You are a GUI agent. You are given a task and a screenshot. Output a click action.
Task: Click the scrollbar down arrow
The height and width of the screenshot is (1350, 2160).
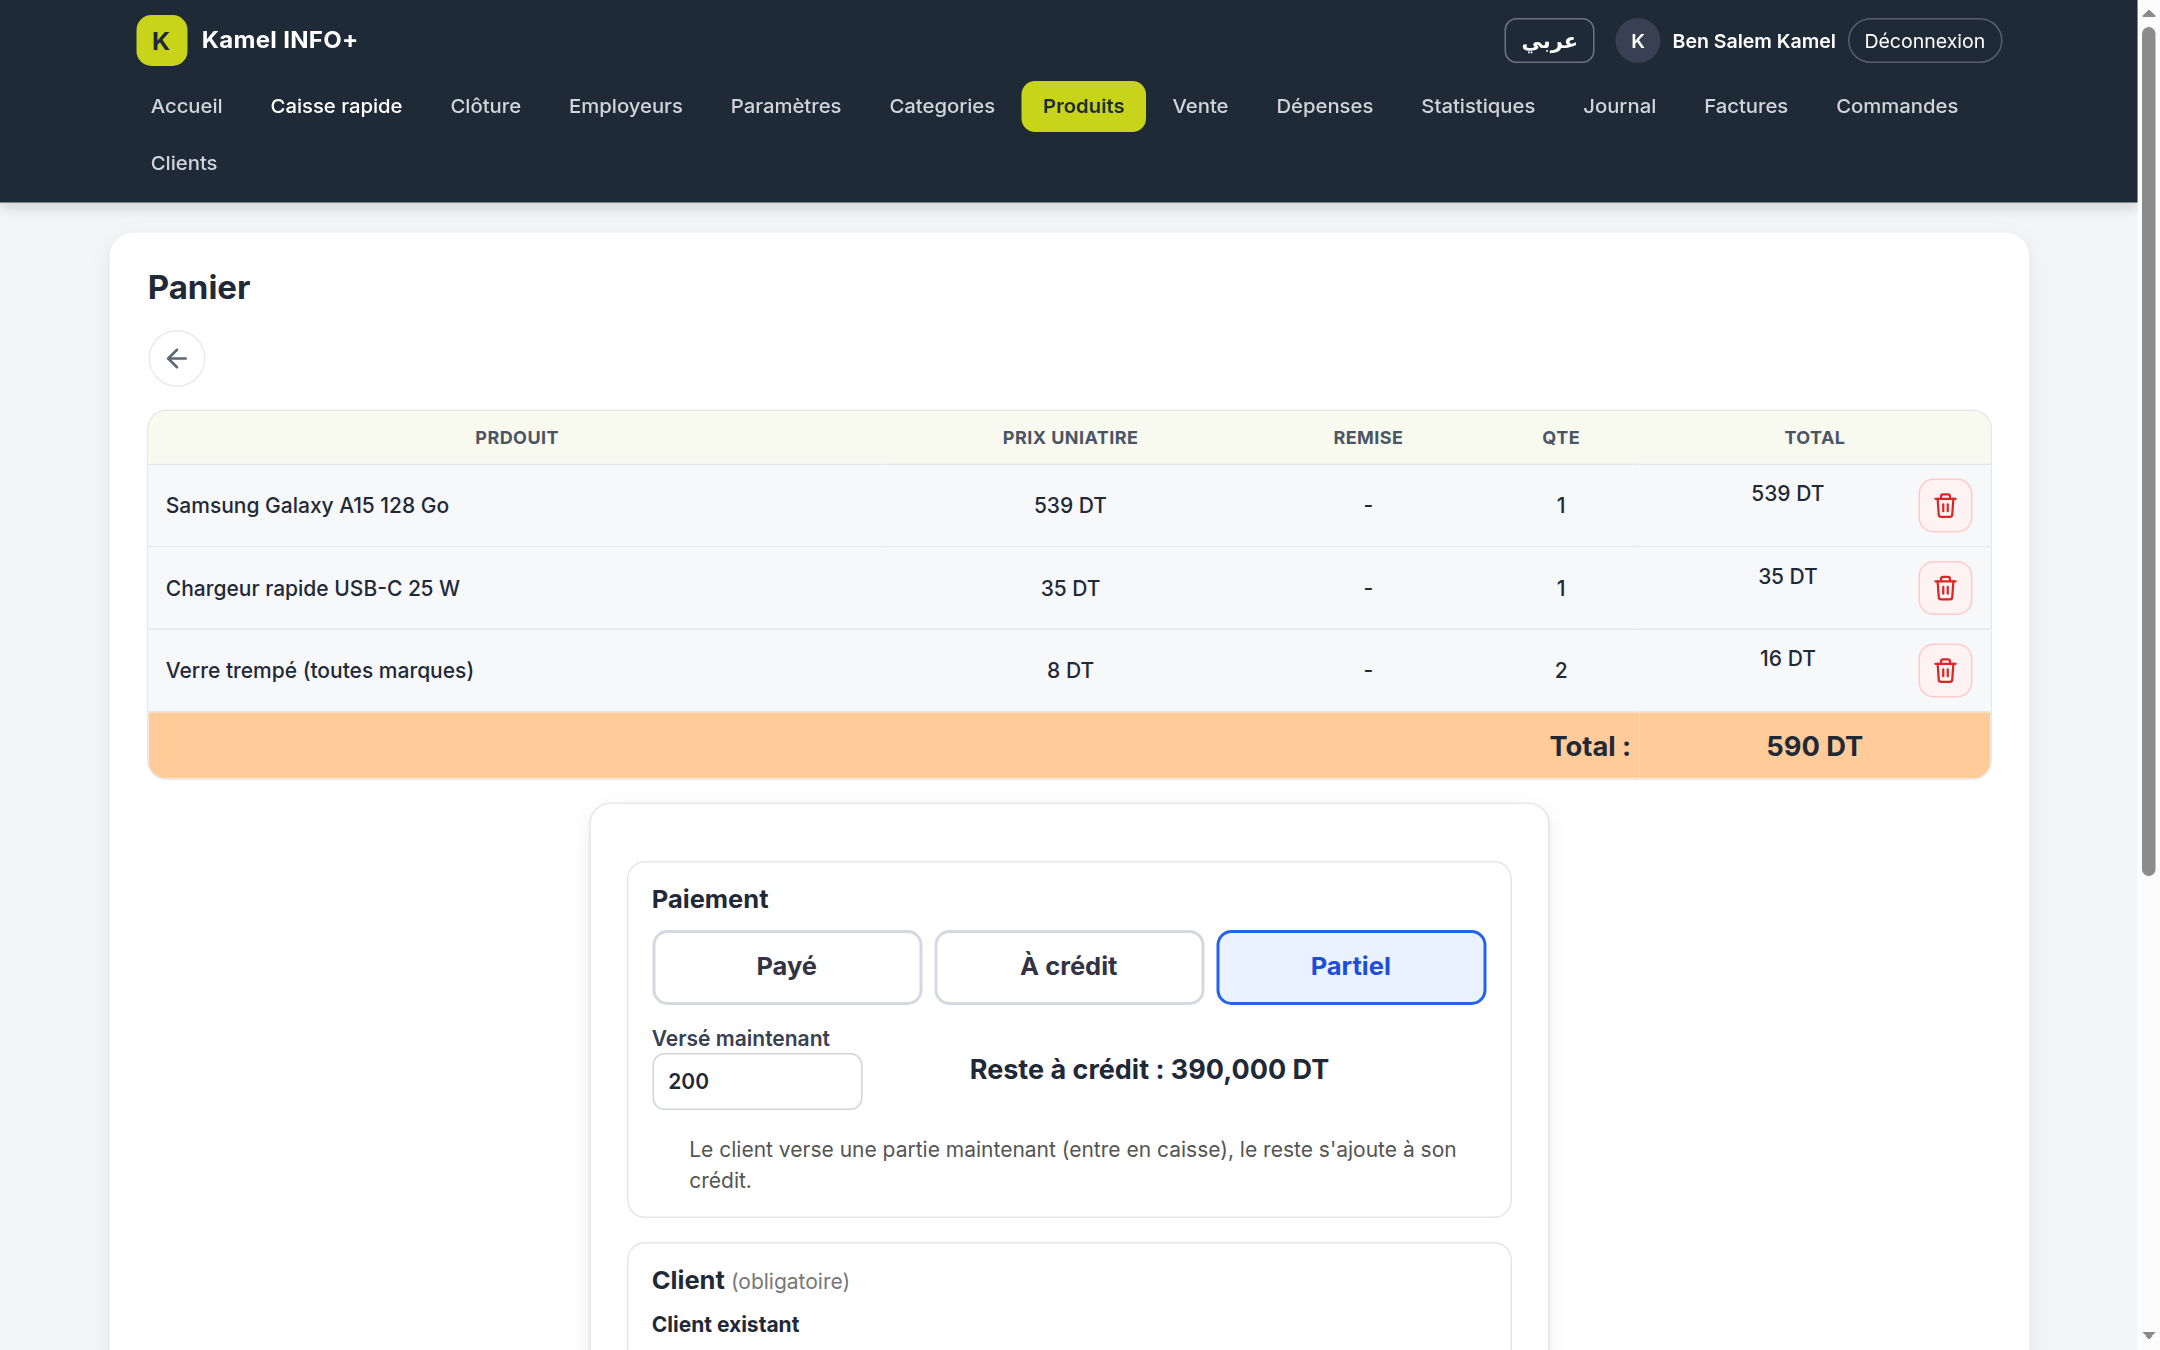point(2148,1336)
